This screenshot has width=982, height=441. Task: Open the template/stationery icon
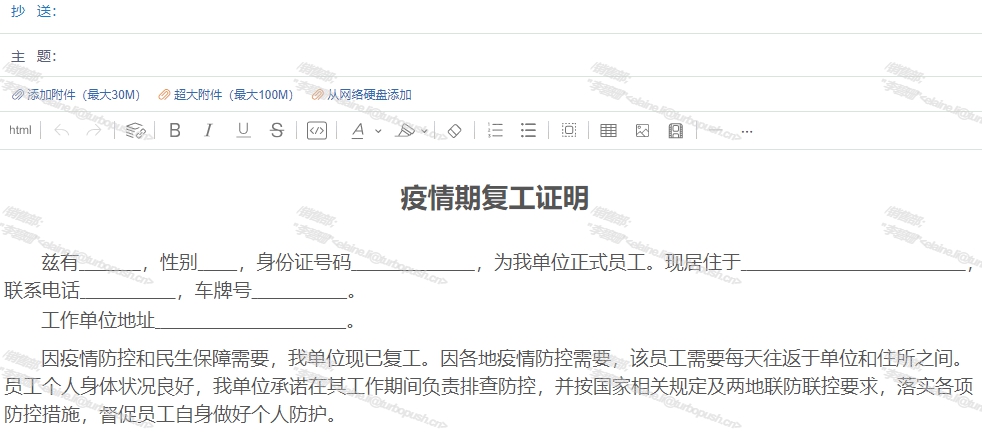pos(676,130)
